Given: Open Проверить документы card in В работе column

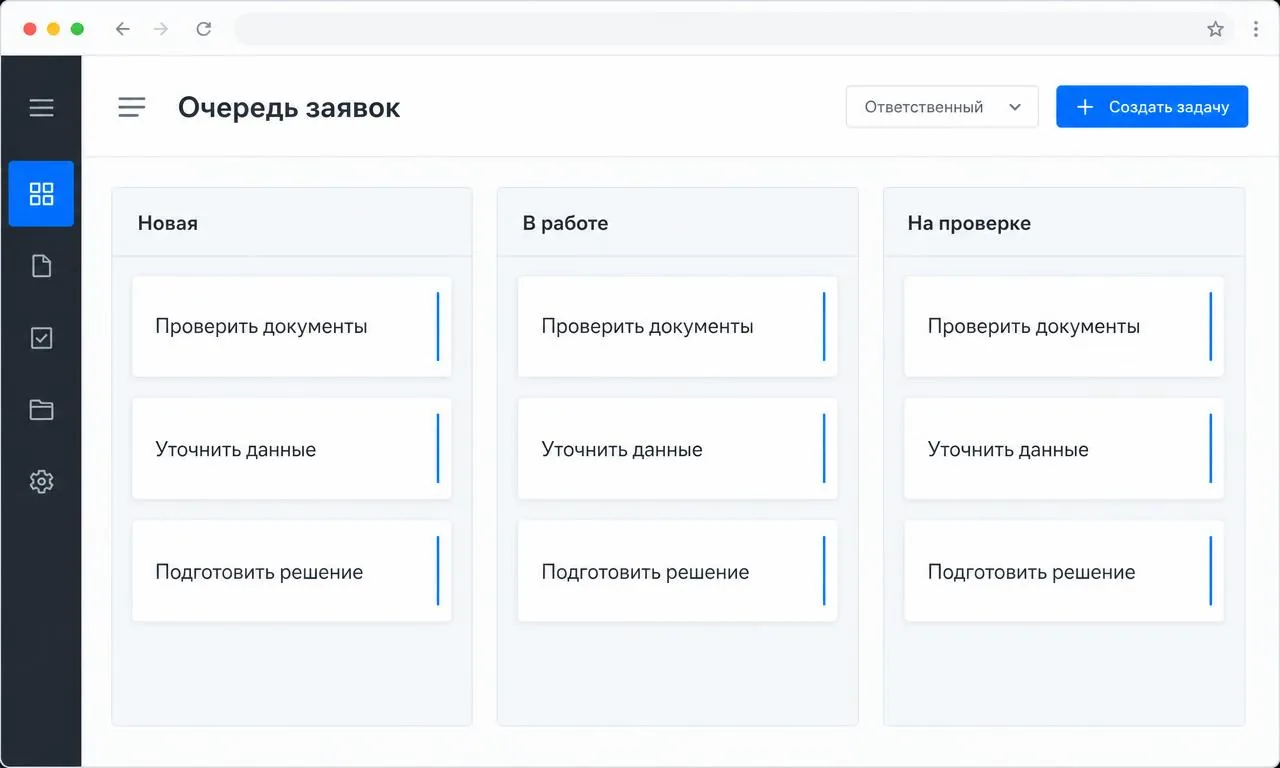Looking at the screenshot, I should tap(678, 327).
